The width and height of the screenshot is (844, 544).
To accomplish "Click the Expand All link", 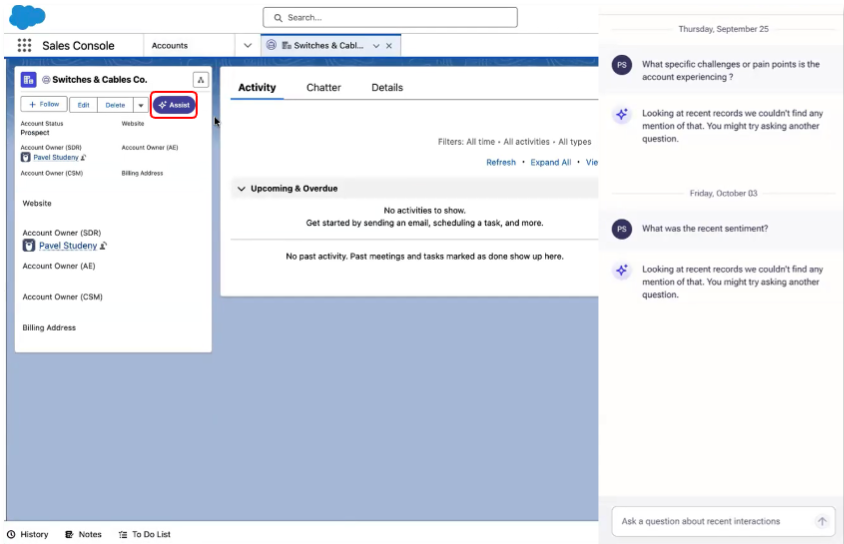I will (x=551, y=163).
